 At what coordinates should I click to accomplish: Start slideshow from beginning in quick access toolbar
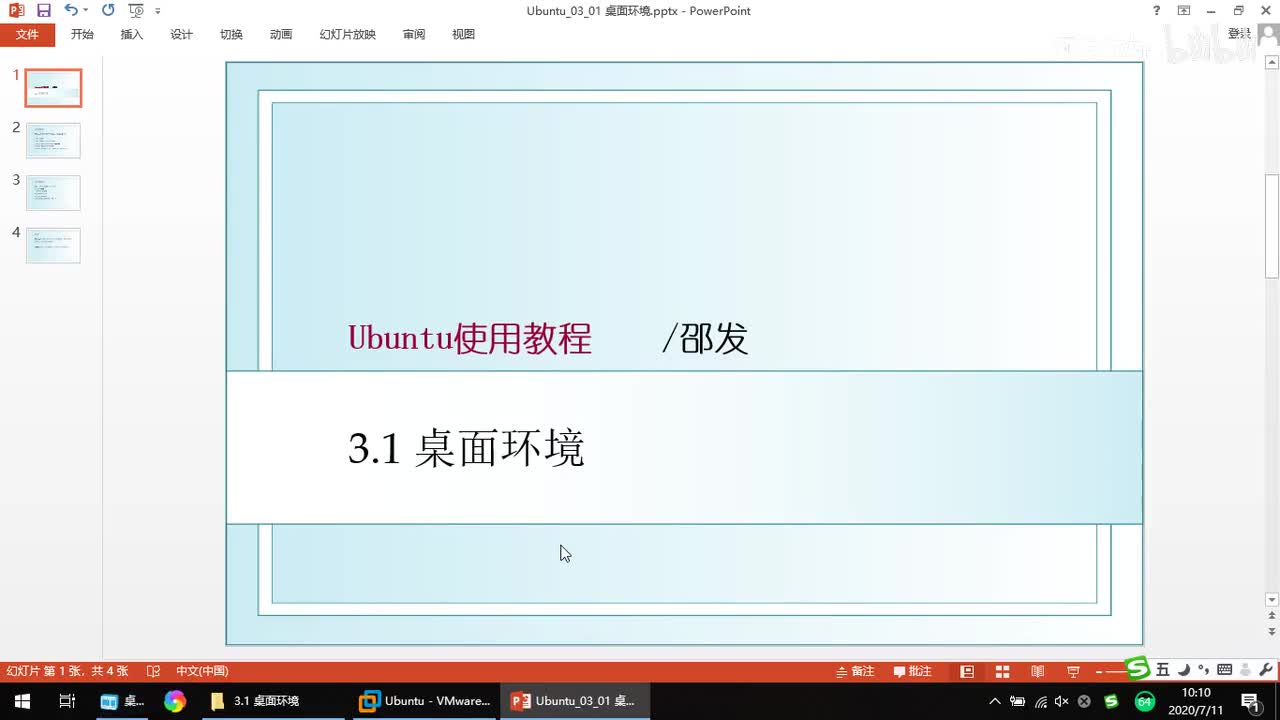136,10
